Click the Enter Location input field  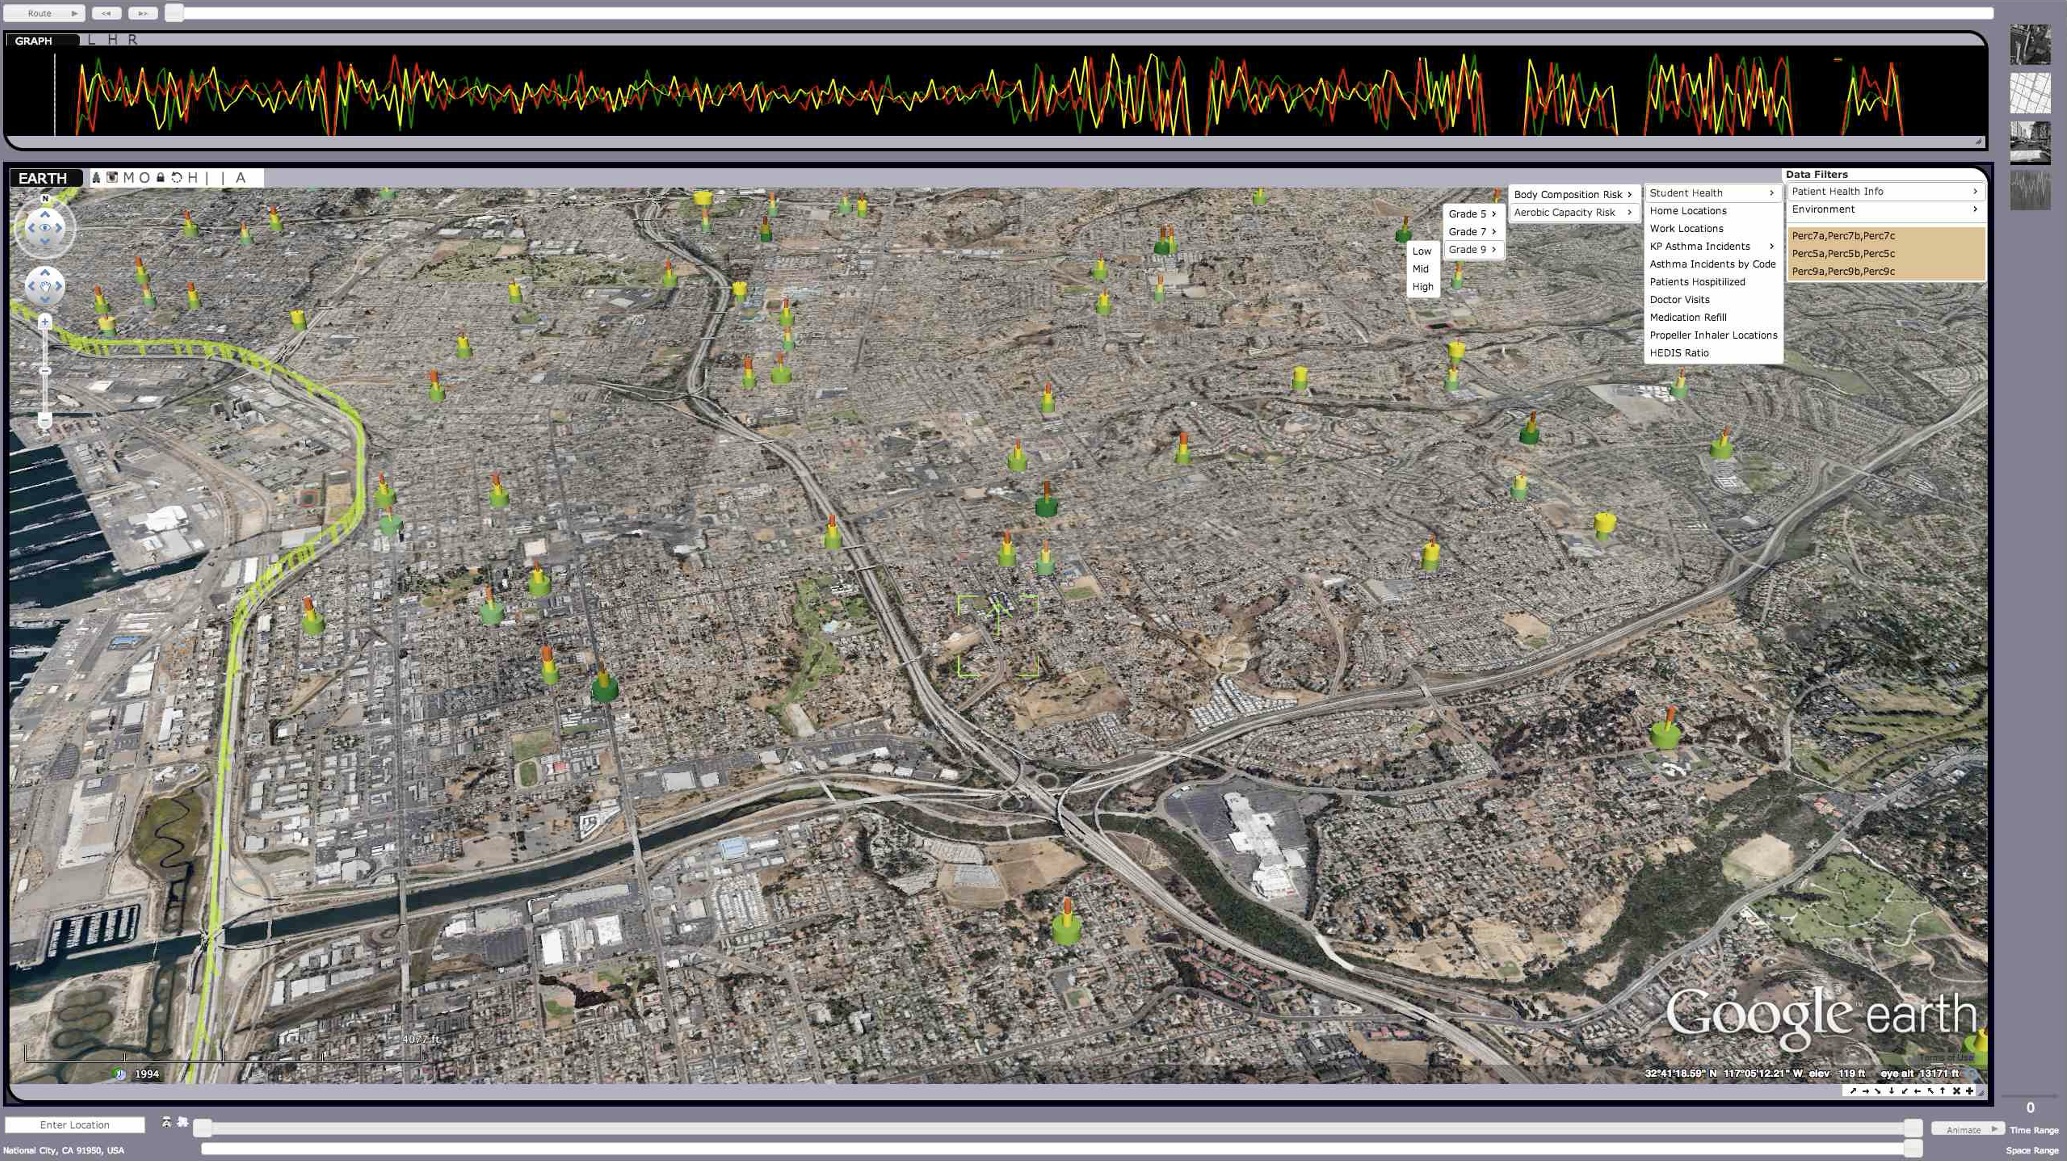tap(75, 1125)
